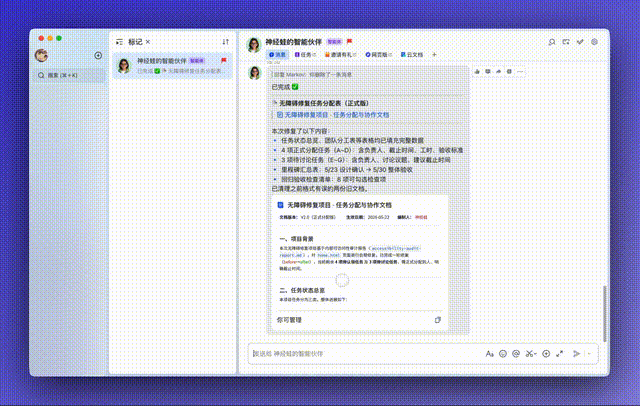The height and width of the screenshot is (406, 640).
Task: Switch to the 任务 tab
Action: (305, 55)
